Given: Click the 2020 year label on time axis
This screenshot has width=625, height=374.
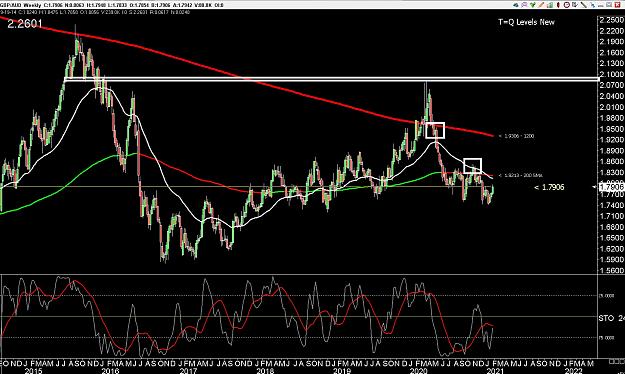Looking at the screenshot, I should [x=419, y=371].
